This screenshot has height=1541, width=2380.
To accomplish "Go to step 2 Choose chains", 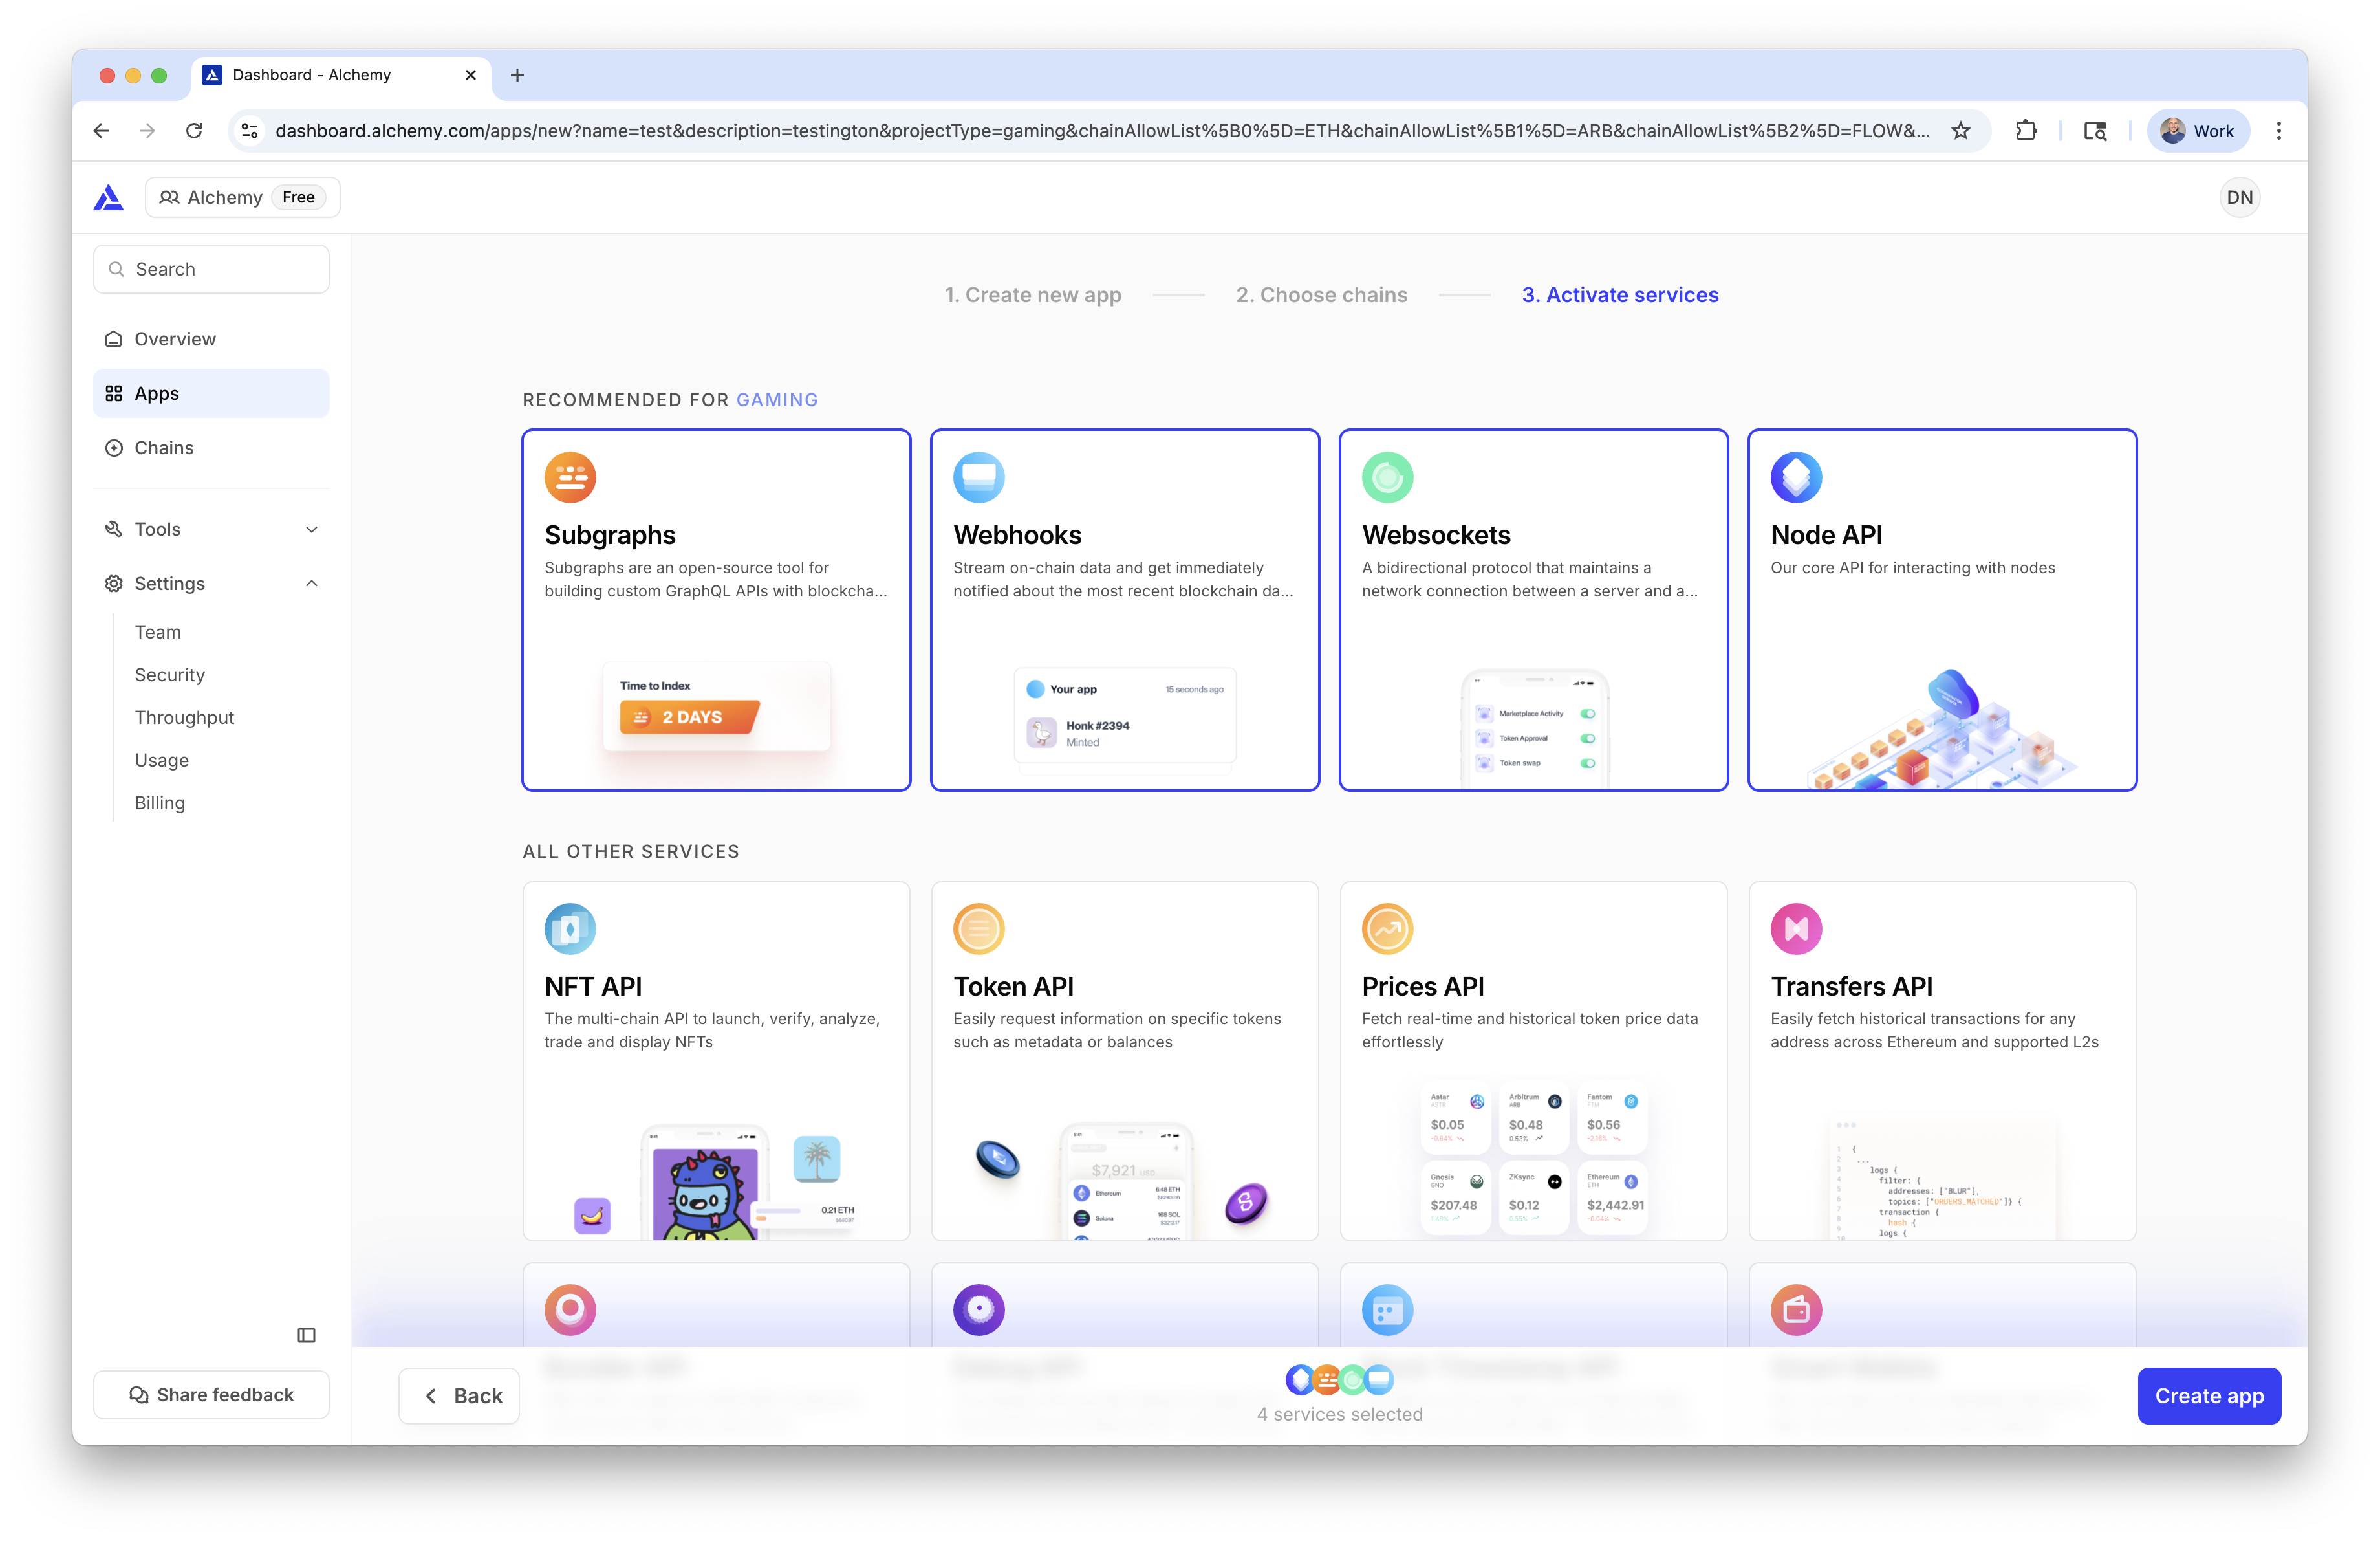I will (x=1320, y=295).
